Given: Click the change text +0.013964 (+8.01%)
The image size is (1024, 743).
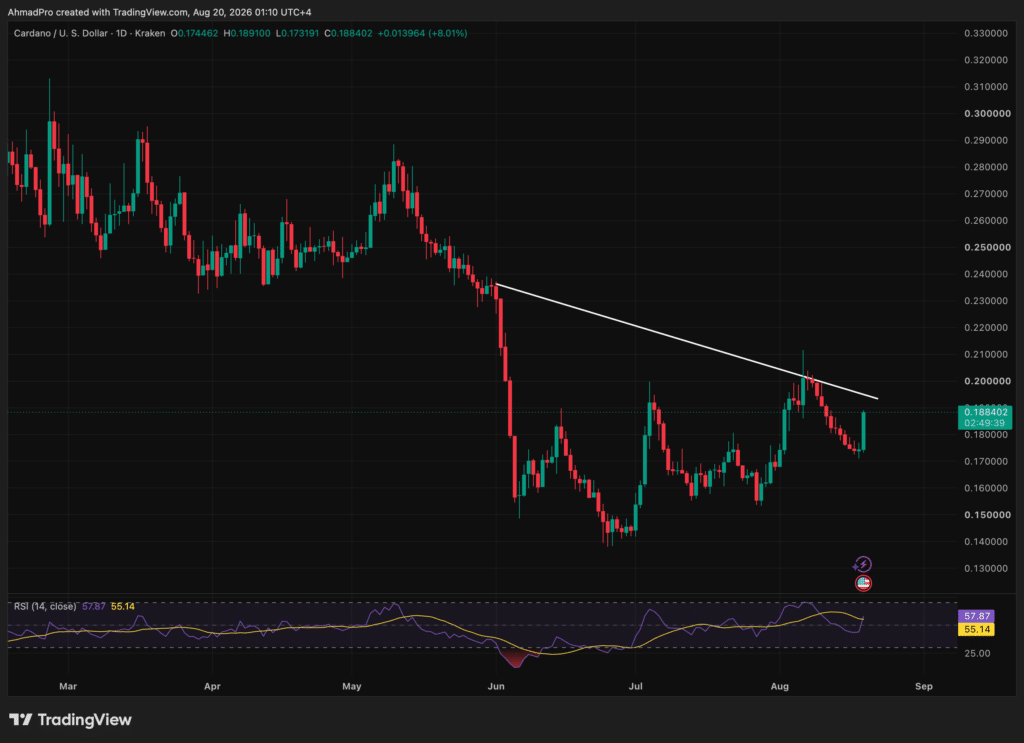Looking at the screenshot, I should click(423, 33).
